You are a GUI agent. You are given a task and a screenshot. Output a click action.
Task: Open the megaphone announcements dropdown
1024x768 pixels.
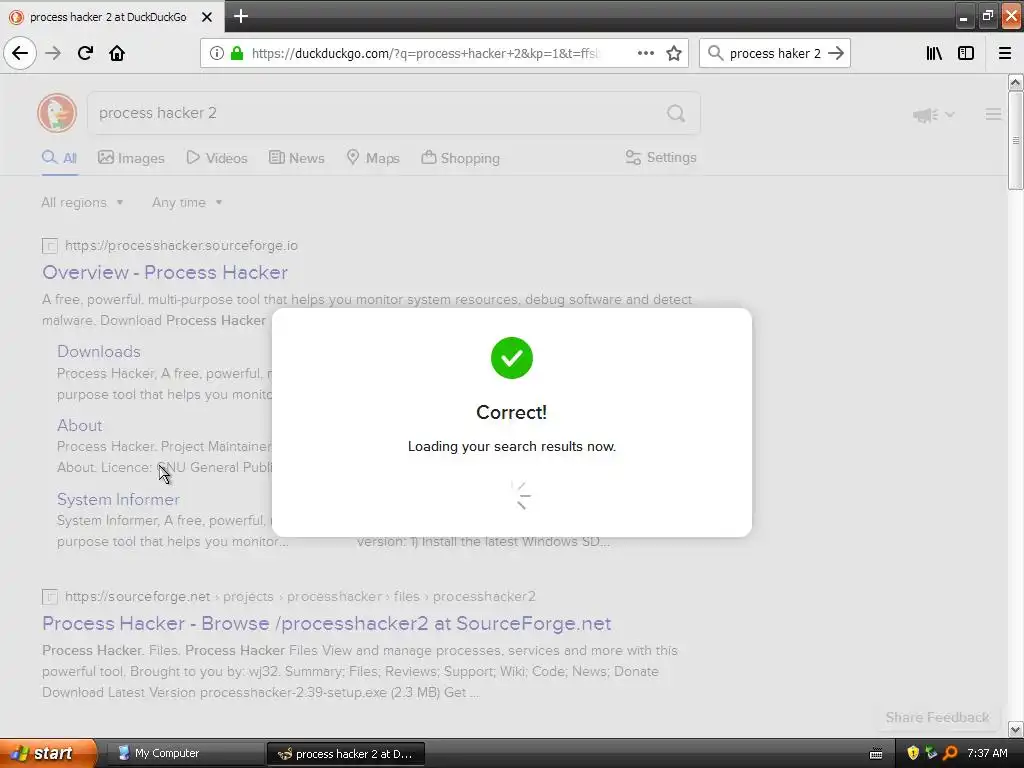pos(934,115)
